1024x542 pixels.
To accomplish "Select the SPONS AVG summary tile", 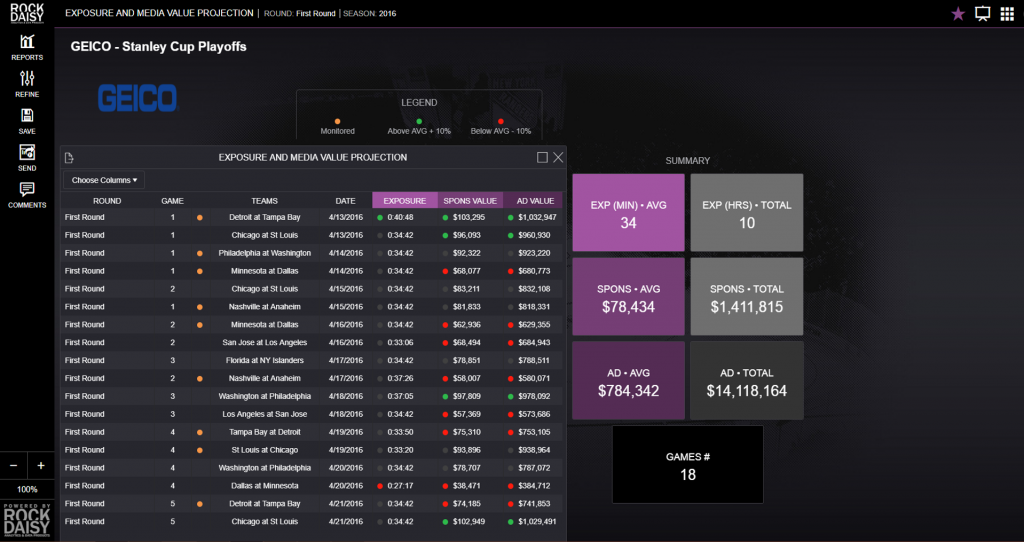I will [x=628, y=297].
